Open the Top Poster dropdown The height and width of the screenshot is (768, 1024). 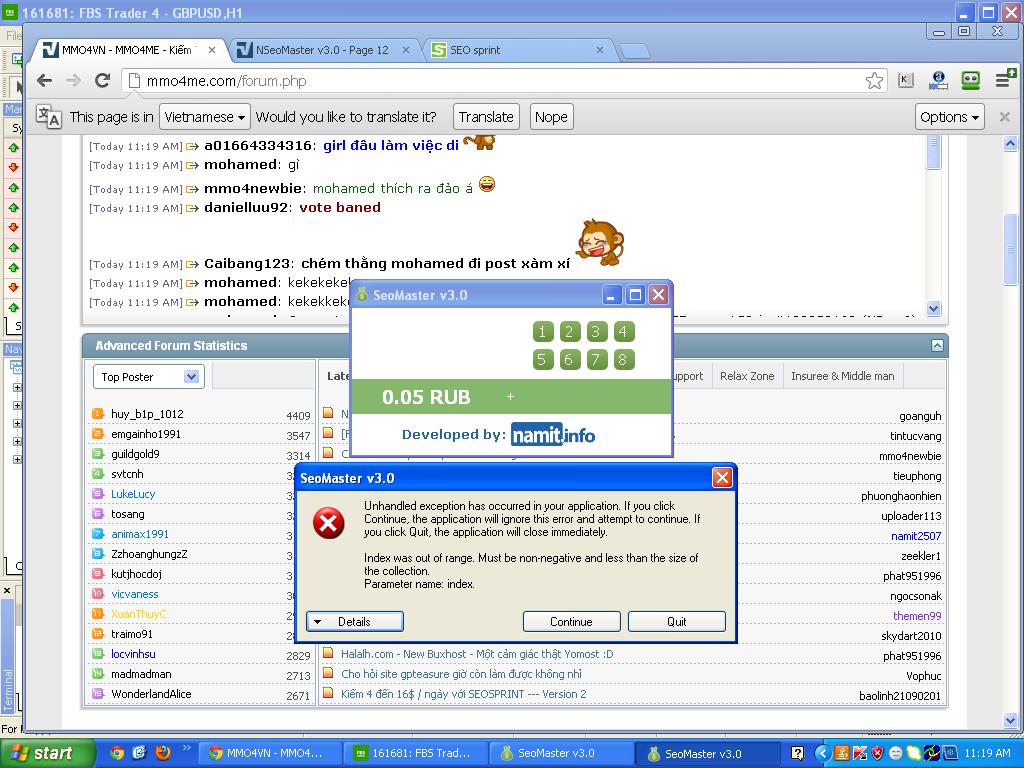[x=149, y=377]
